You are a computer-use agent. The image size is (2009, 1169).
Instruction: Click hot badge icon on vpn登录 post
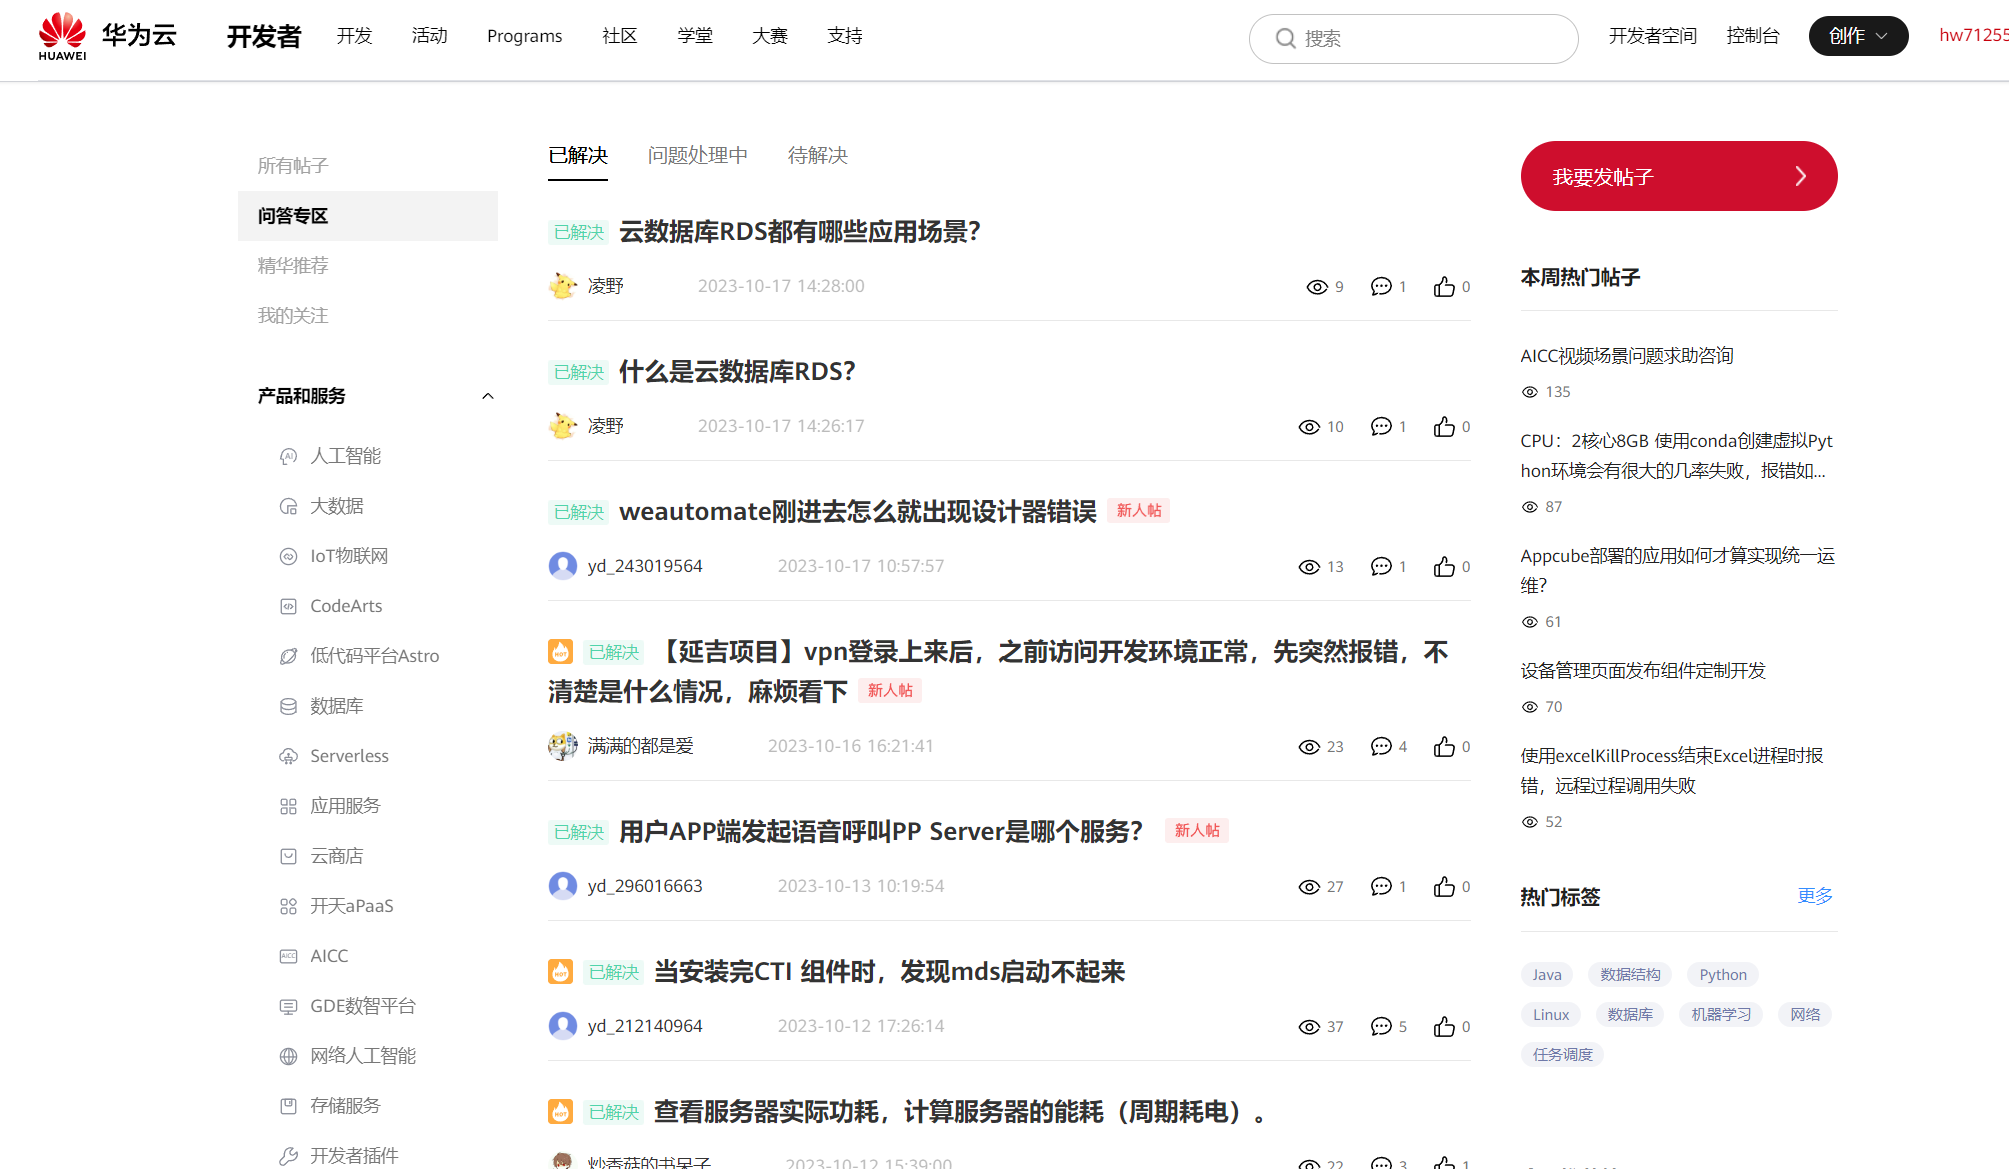pyautogui.click(x=560, y=652)
